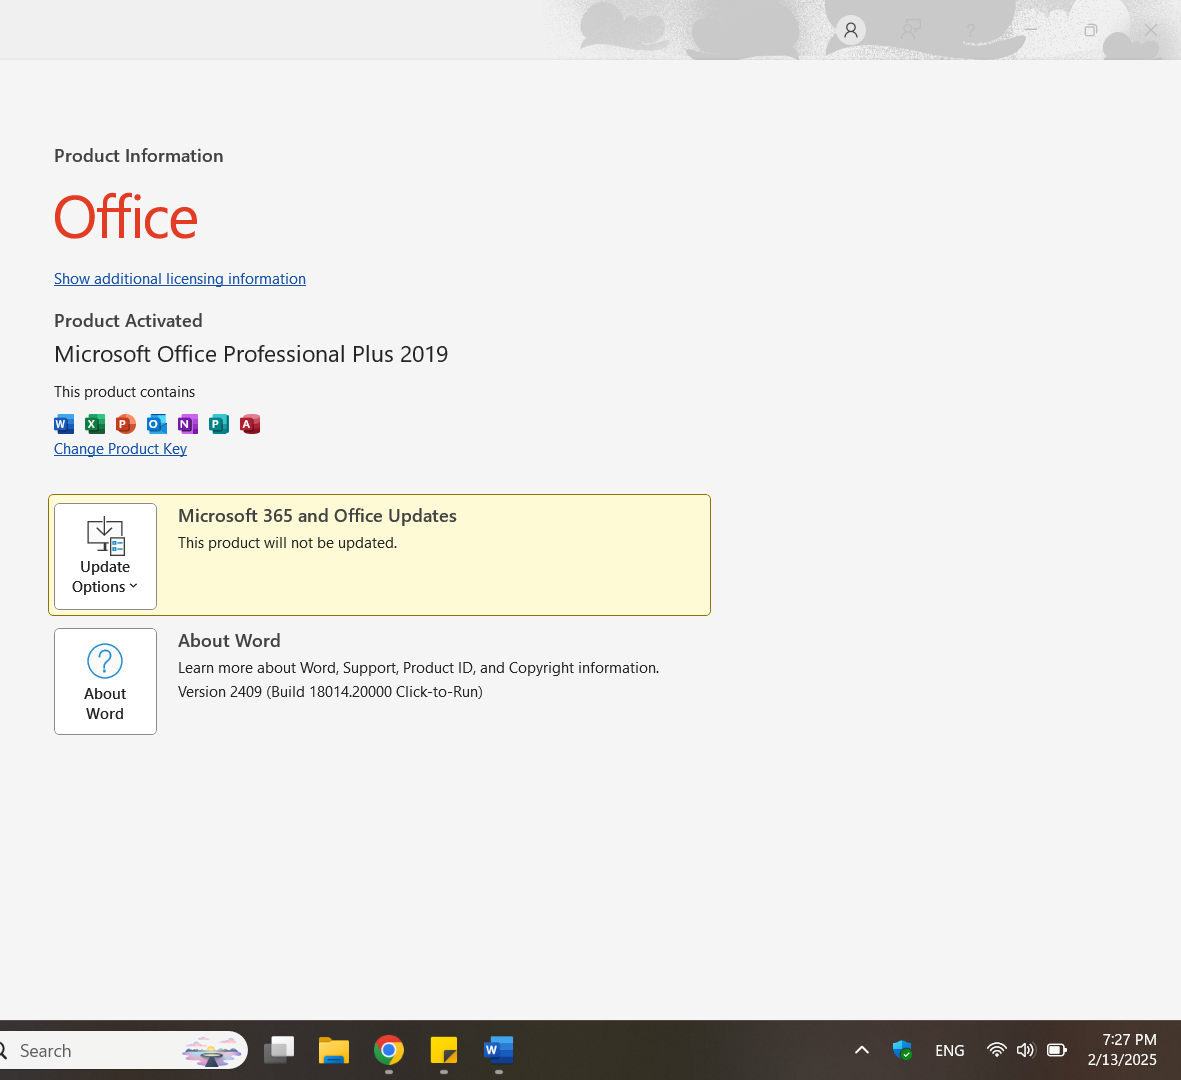Click the Publisher icon in product list
This screenshot has width=1181, height=1080.
[x=218, y=424]
